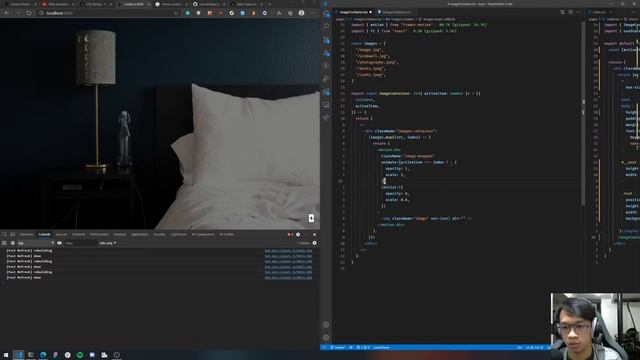Viewport: 640px width, 360px height.
Task: Click the editor vertical scrollbar in left group
Action: tap(582, 112)
